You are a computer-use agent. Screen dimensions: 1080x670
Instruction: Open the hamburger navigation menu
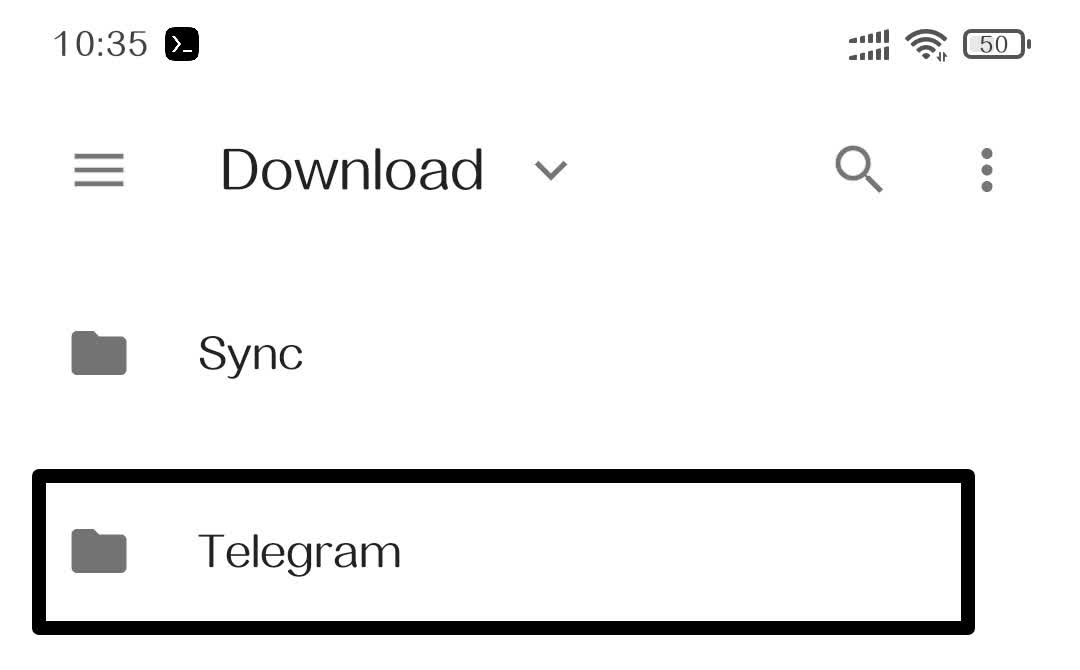coord(99,170)
